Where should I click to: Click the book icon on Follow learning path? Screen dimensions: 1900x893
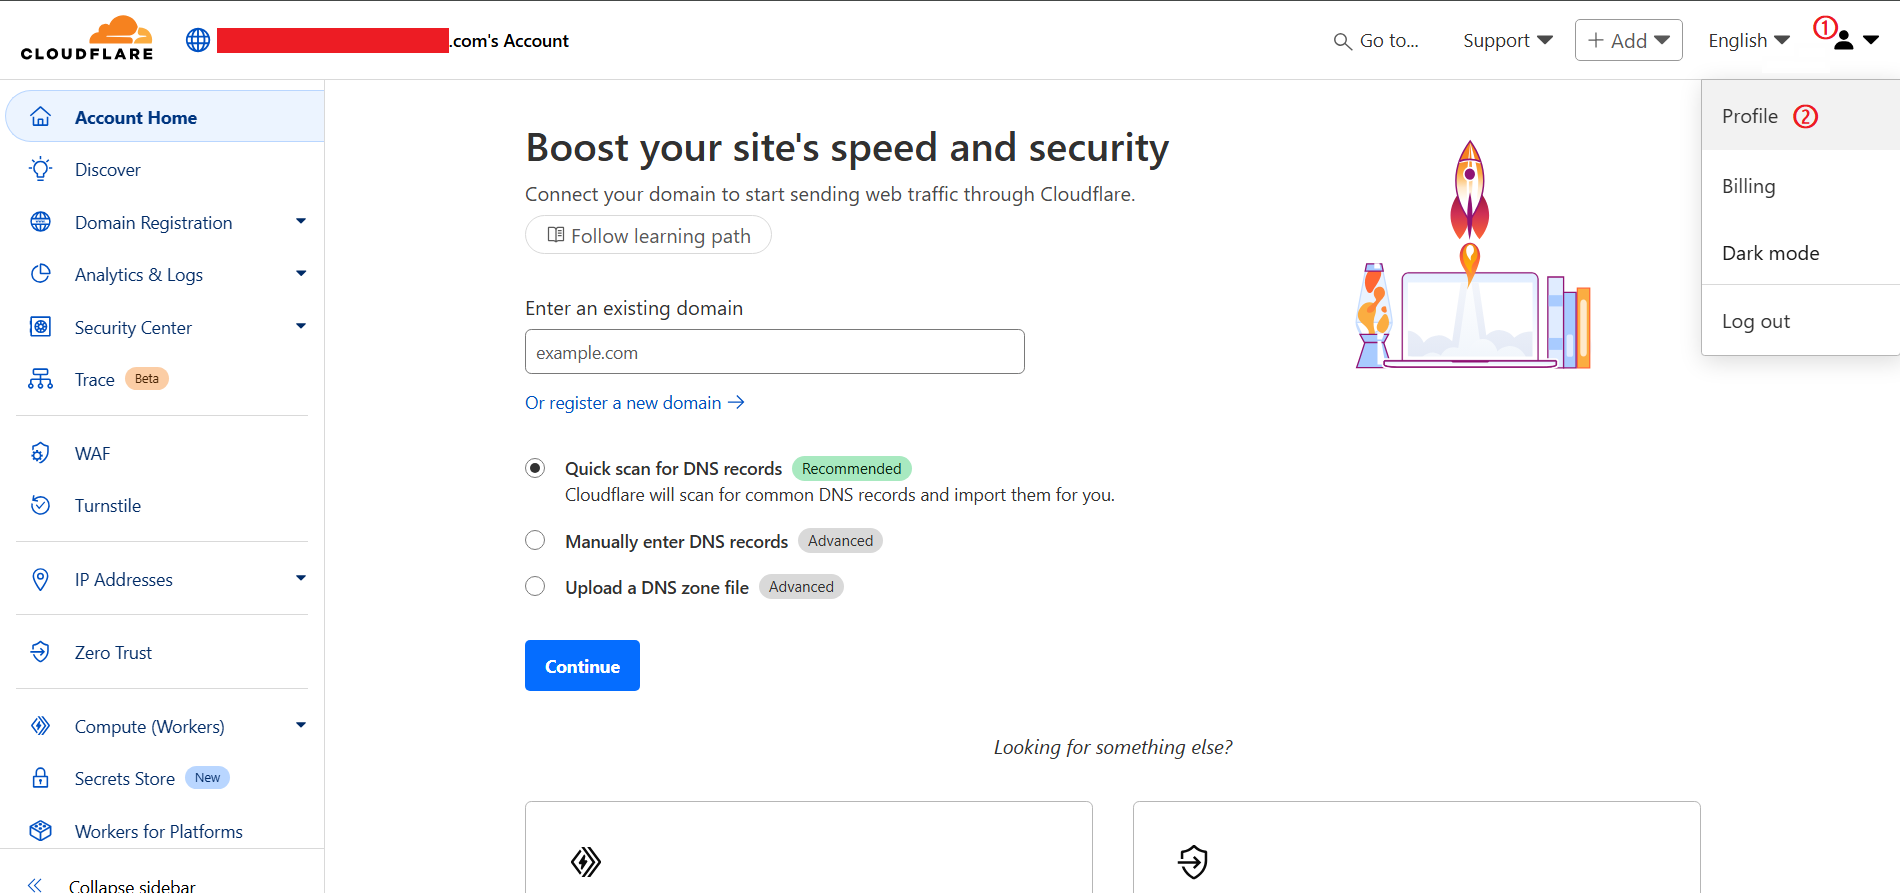tap(556, 235)
